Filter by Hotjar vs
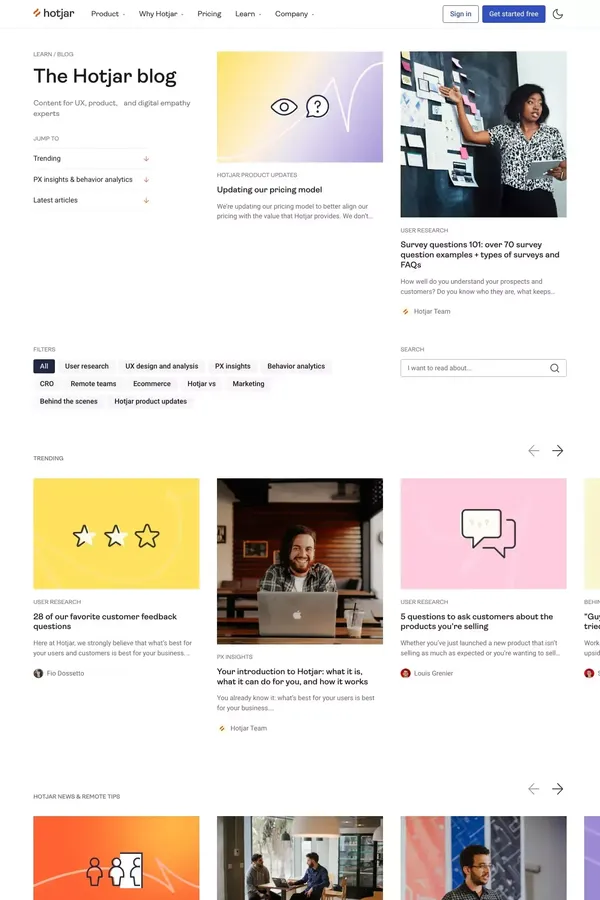600x900 pixels. 202,384
